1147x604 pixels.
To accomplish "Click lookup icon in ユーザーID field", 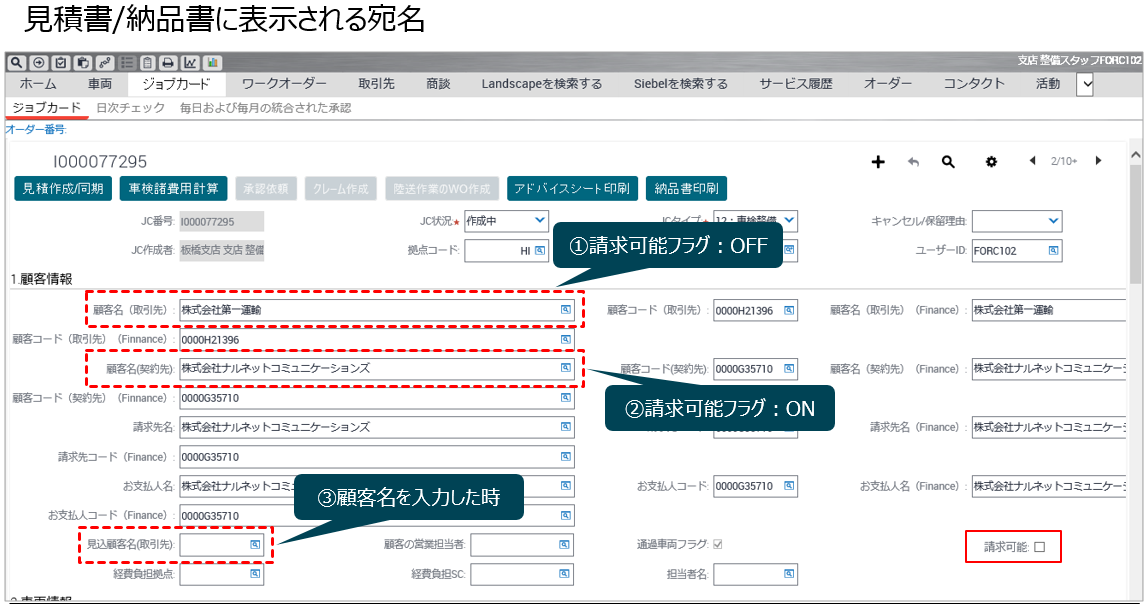I will point(1053,251).
